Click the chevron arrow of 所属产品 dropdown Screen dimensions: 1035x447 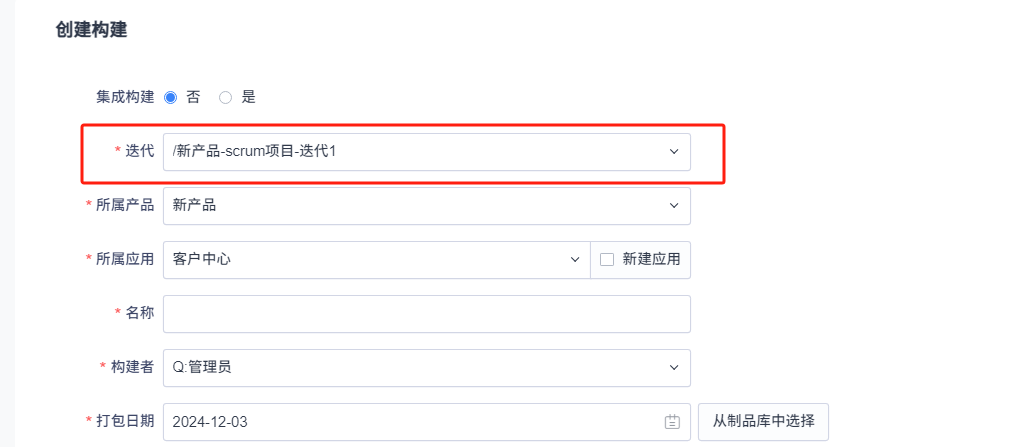tap(673, 206)
